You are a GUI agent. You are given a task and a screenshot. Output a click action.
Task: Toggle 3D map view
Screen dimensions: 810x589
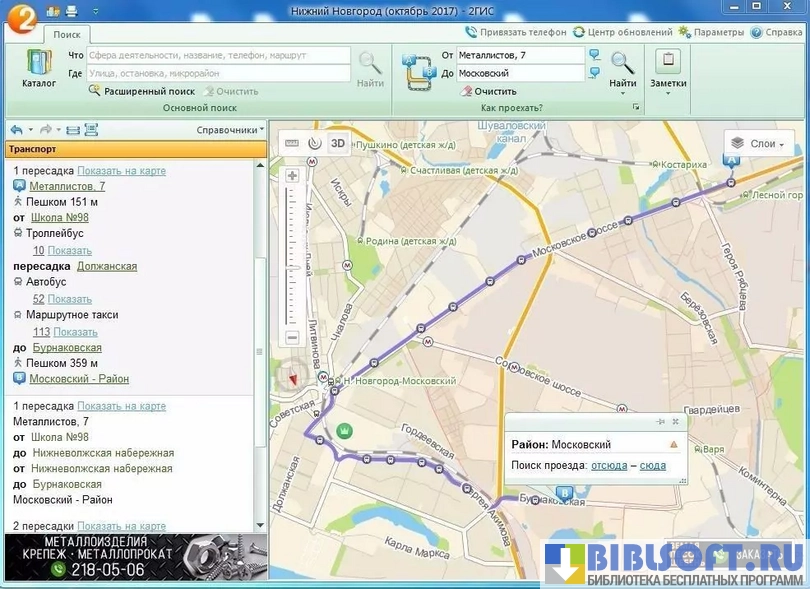tap(338, 143)
